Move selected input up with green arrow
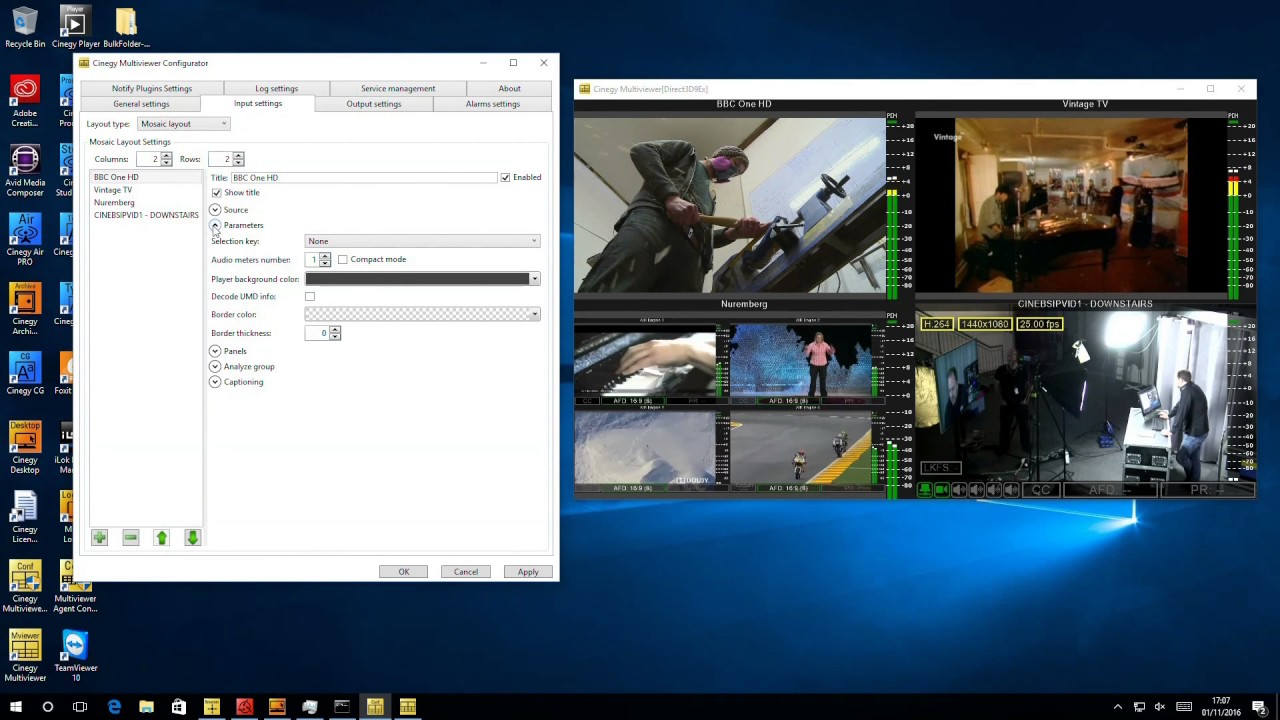This screenshot has width=1280, height=720. (162, 538)
